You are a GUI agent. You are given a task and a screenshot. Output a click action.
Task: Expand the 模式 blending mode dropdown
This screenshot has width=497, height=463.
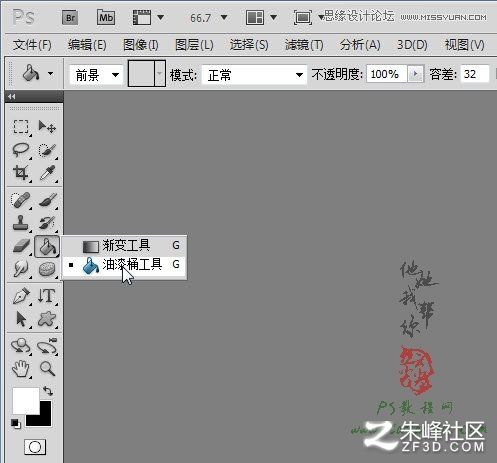[254, 75]
